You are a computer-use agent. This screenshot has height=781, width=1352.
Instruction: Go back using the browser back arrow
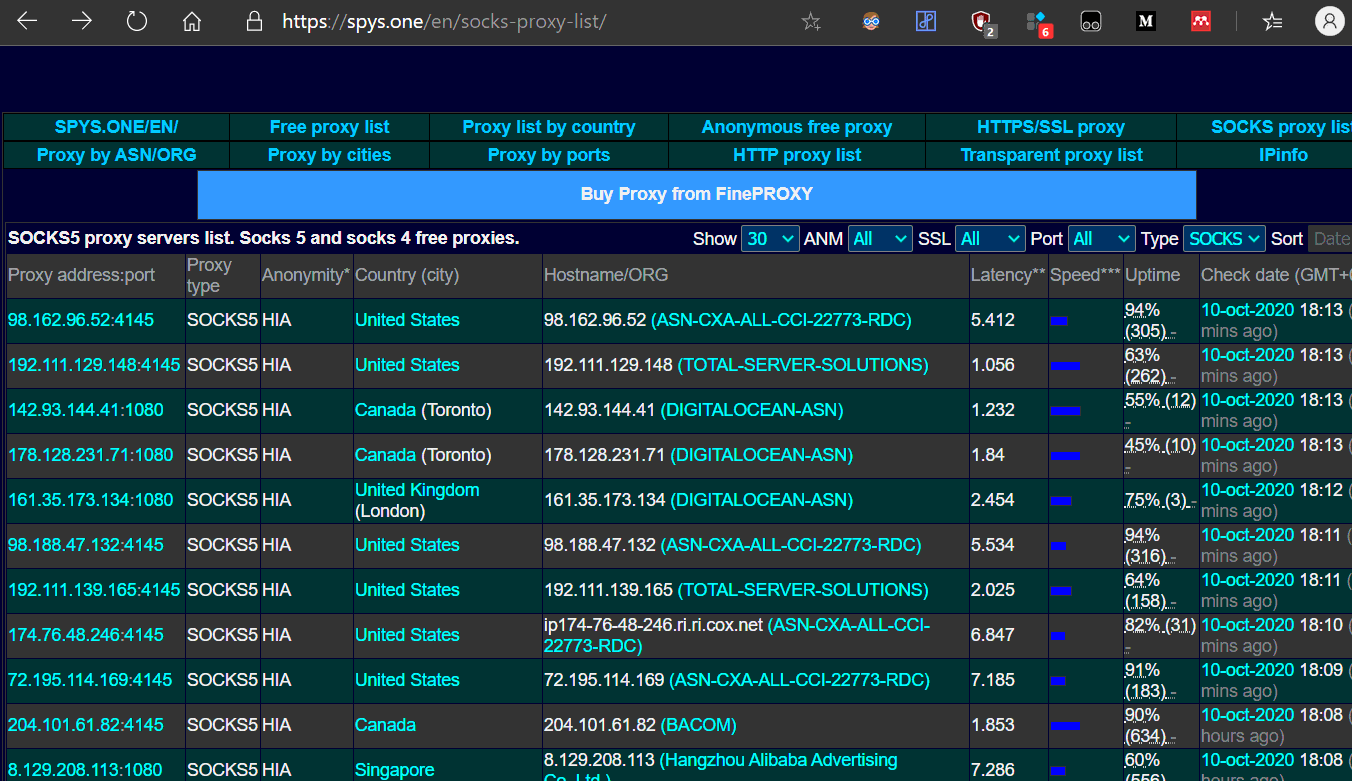click(x=27, y=21)
